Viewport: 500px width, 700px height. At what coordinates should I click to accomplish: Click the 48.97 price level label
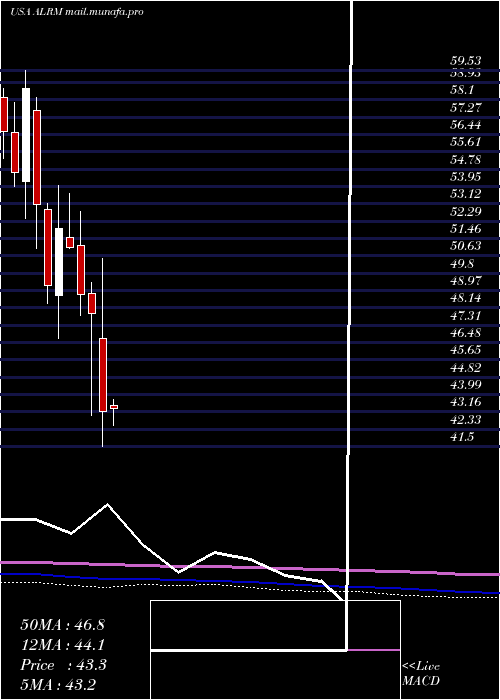tap(465, 280)
